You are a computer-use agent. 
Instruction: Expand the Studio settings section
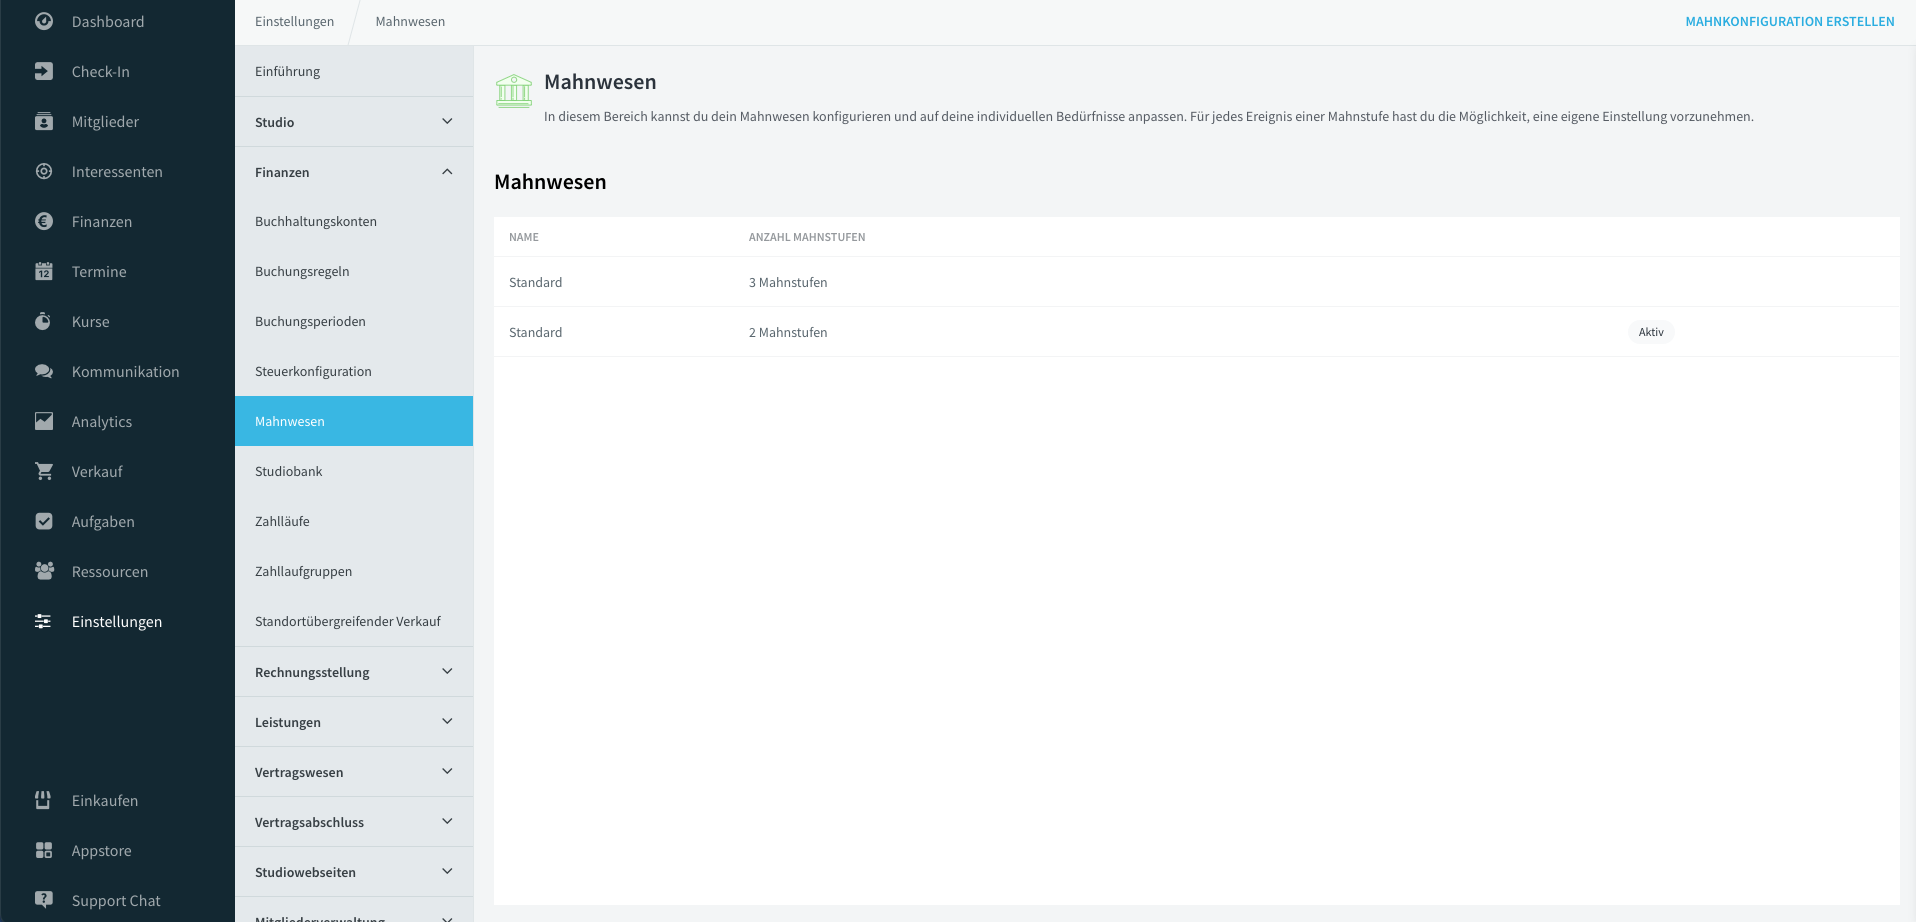click(x=354, y=122)
